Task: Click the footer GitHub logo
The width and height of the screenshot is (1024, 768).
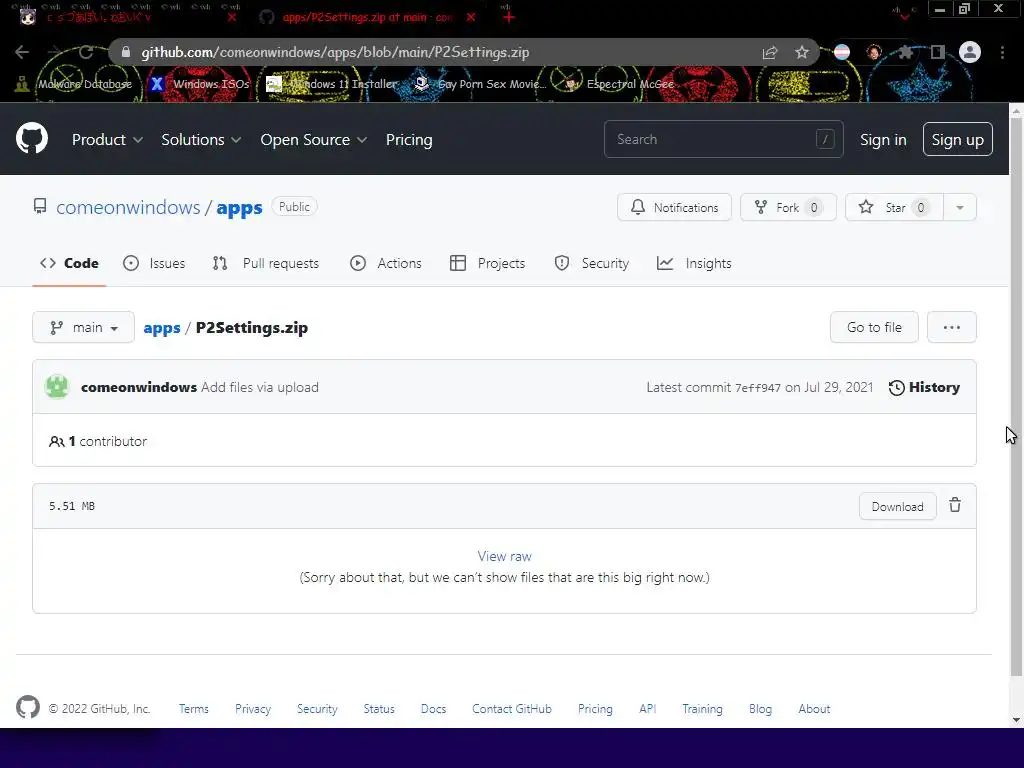Action: point(27,708)
